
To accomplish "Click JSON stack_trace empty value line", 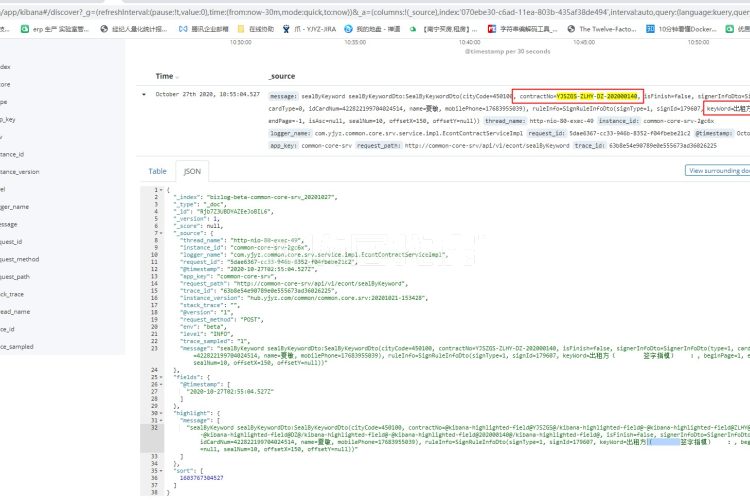I will [210, 305].
